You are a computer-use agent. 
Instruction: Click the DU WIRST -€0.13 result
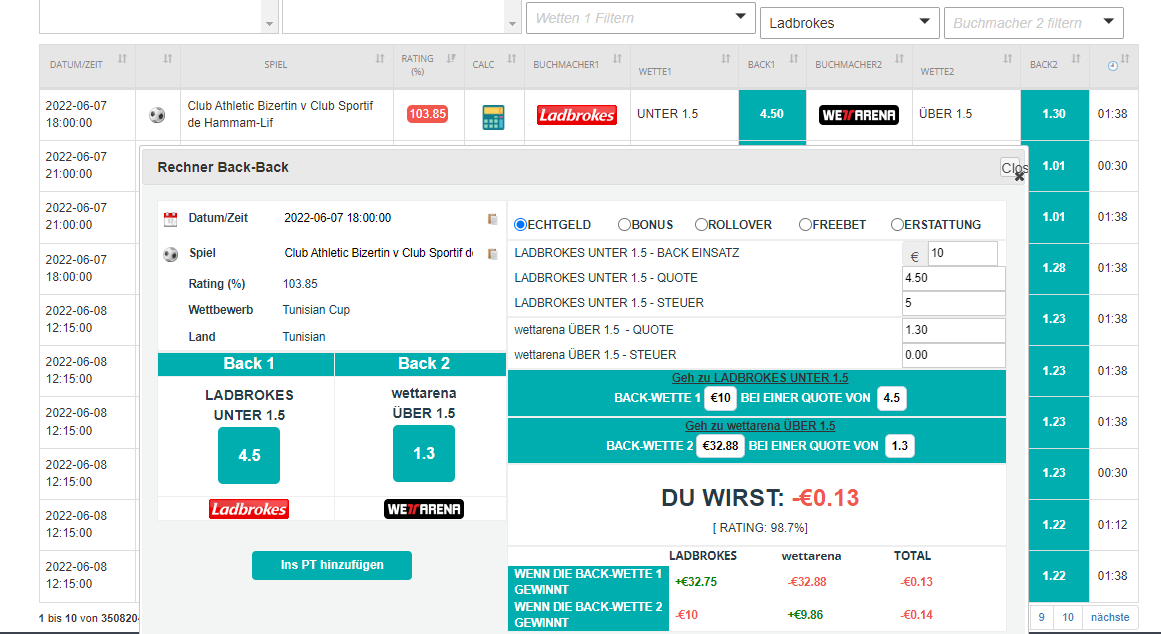click(760, 498)
